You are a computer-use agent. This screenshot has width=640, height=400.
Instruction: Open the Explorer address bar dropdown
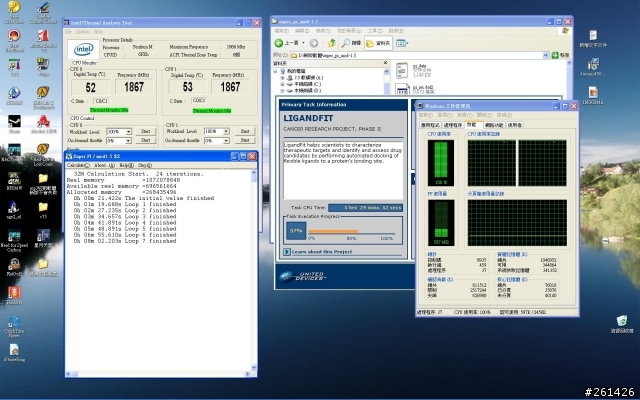point(545,55)
